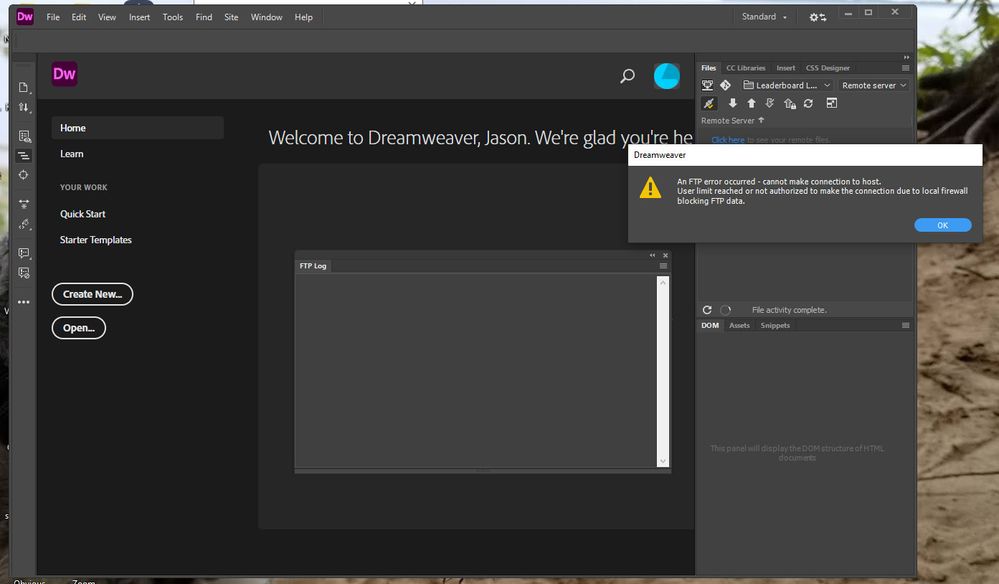The image size is (999, 584).
Task: Collapse the right panels double-arrow
Action: coord(906,57)
